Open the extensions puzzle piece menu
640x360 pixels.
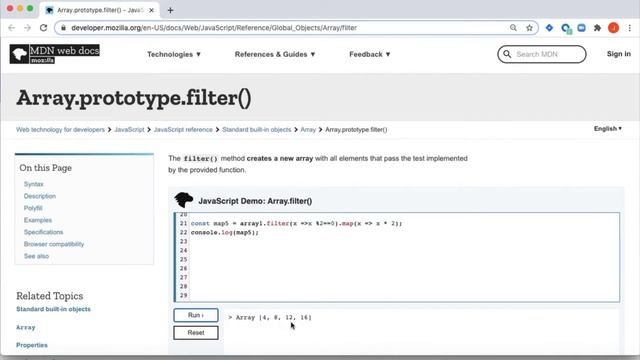pyautogui.click(x=597, y=28)
